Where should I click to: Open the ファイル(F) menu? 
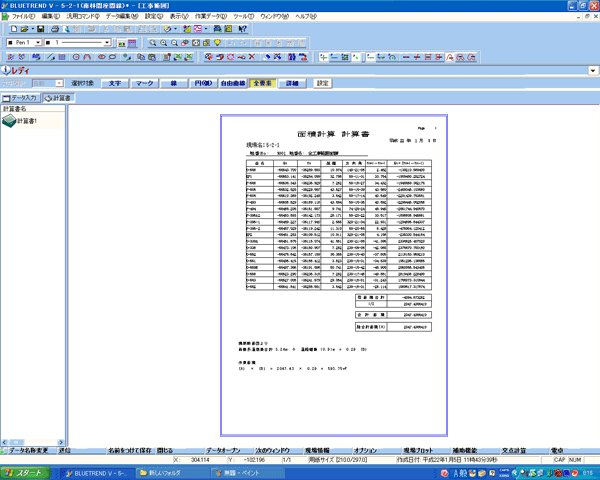(x=23, y=16)
